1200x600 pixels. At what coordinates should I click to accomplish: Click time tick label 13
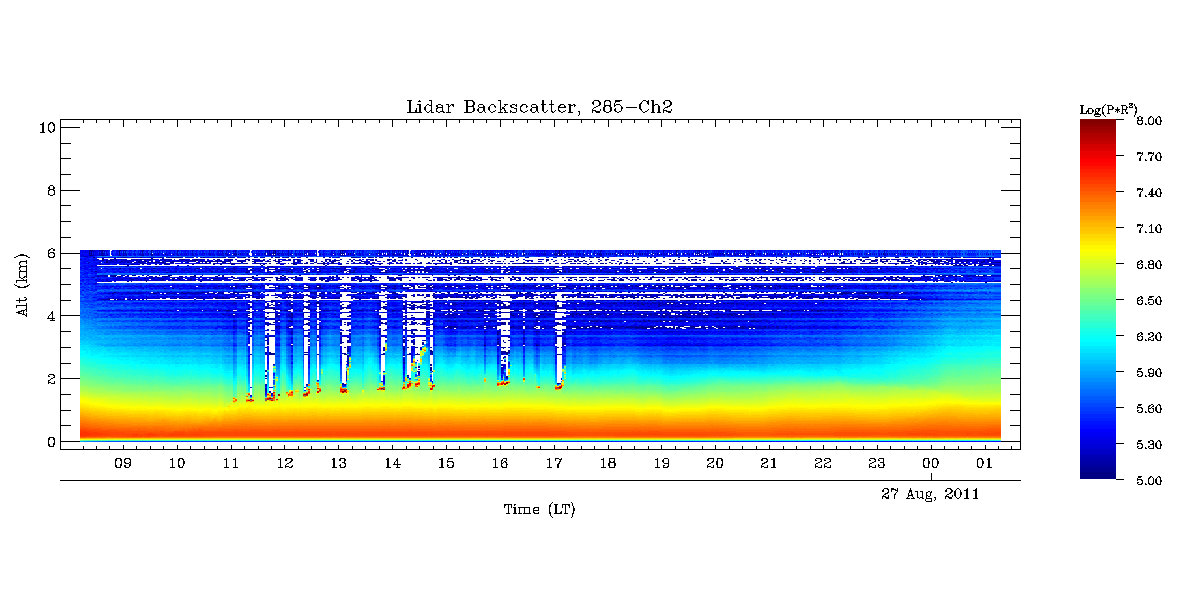tap(339, 464)
